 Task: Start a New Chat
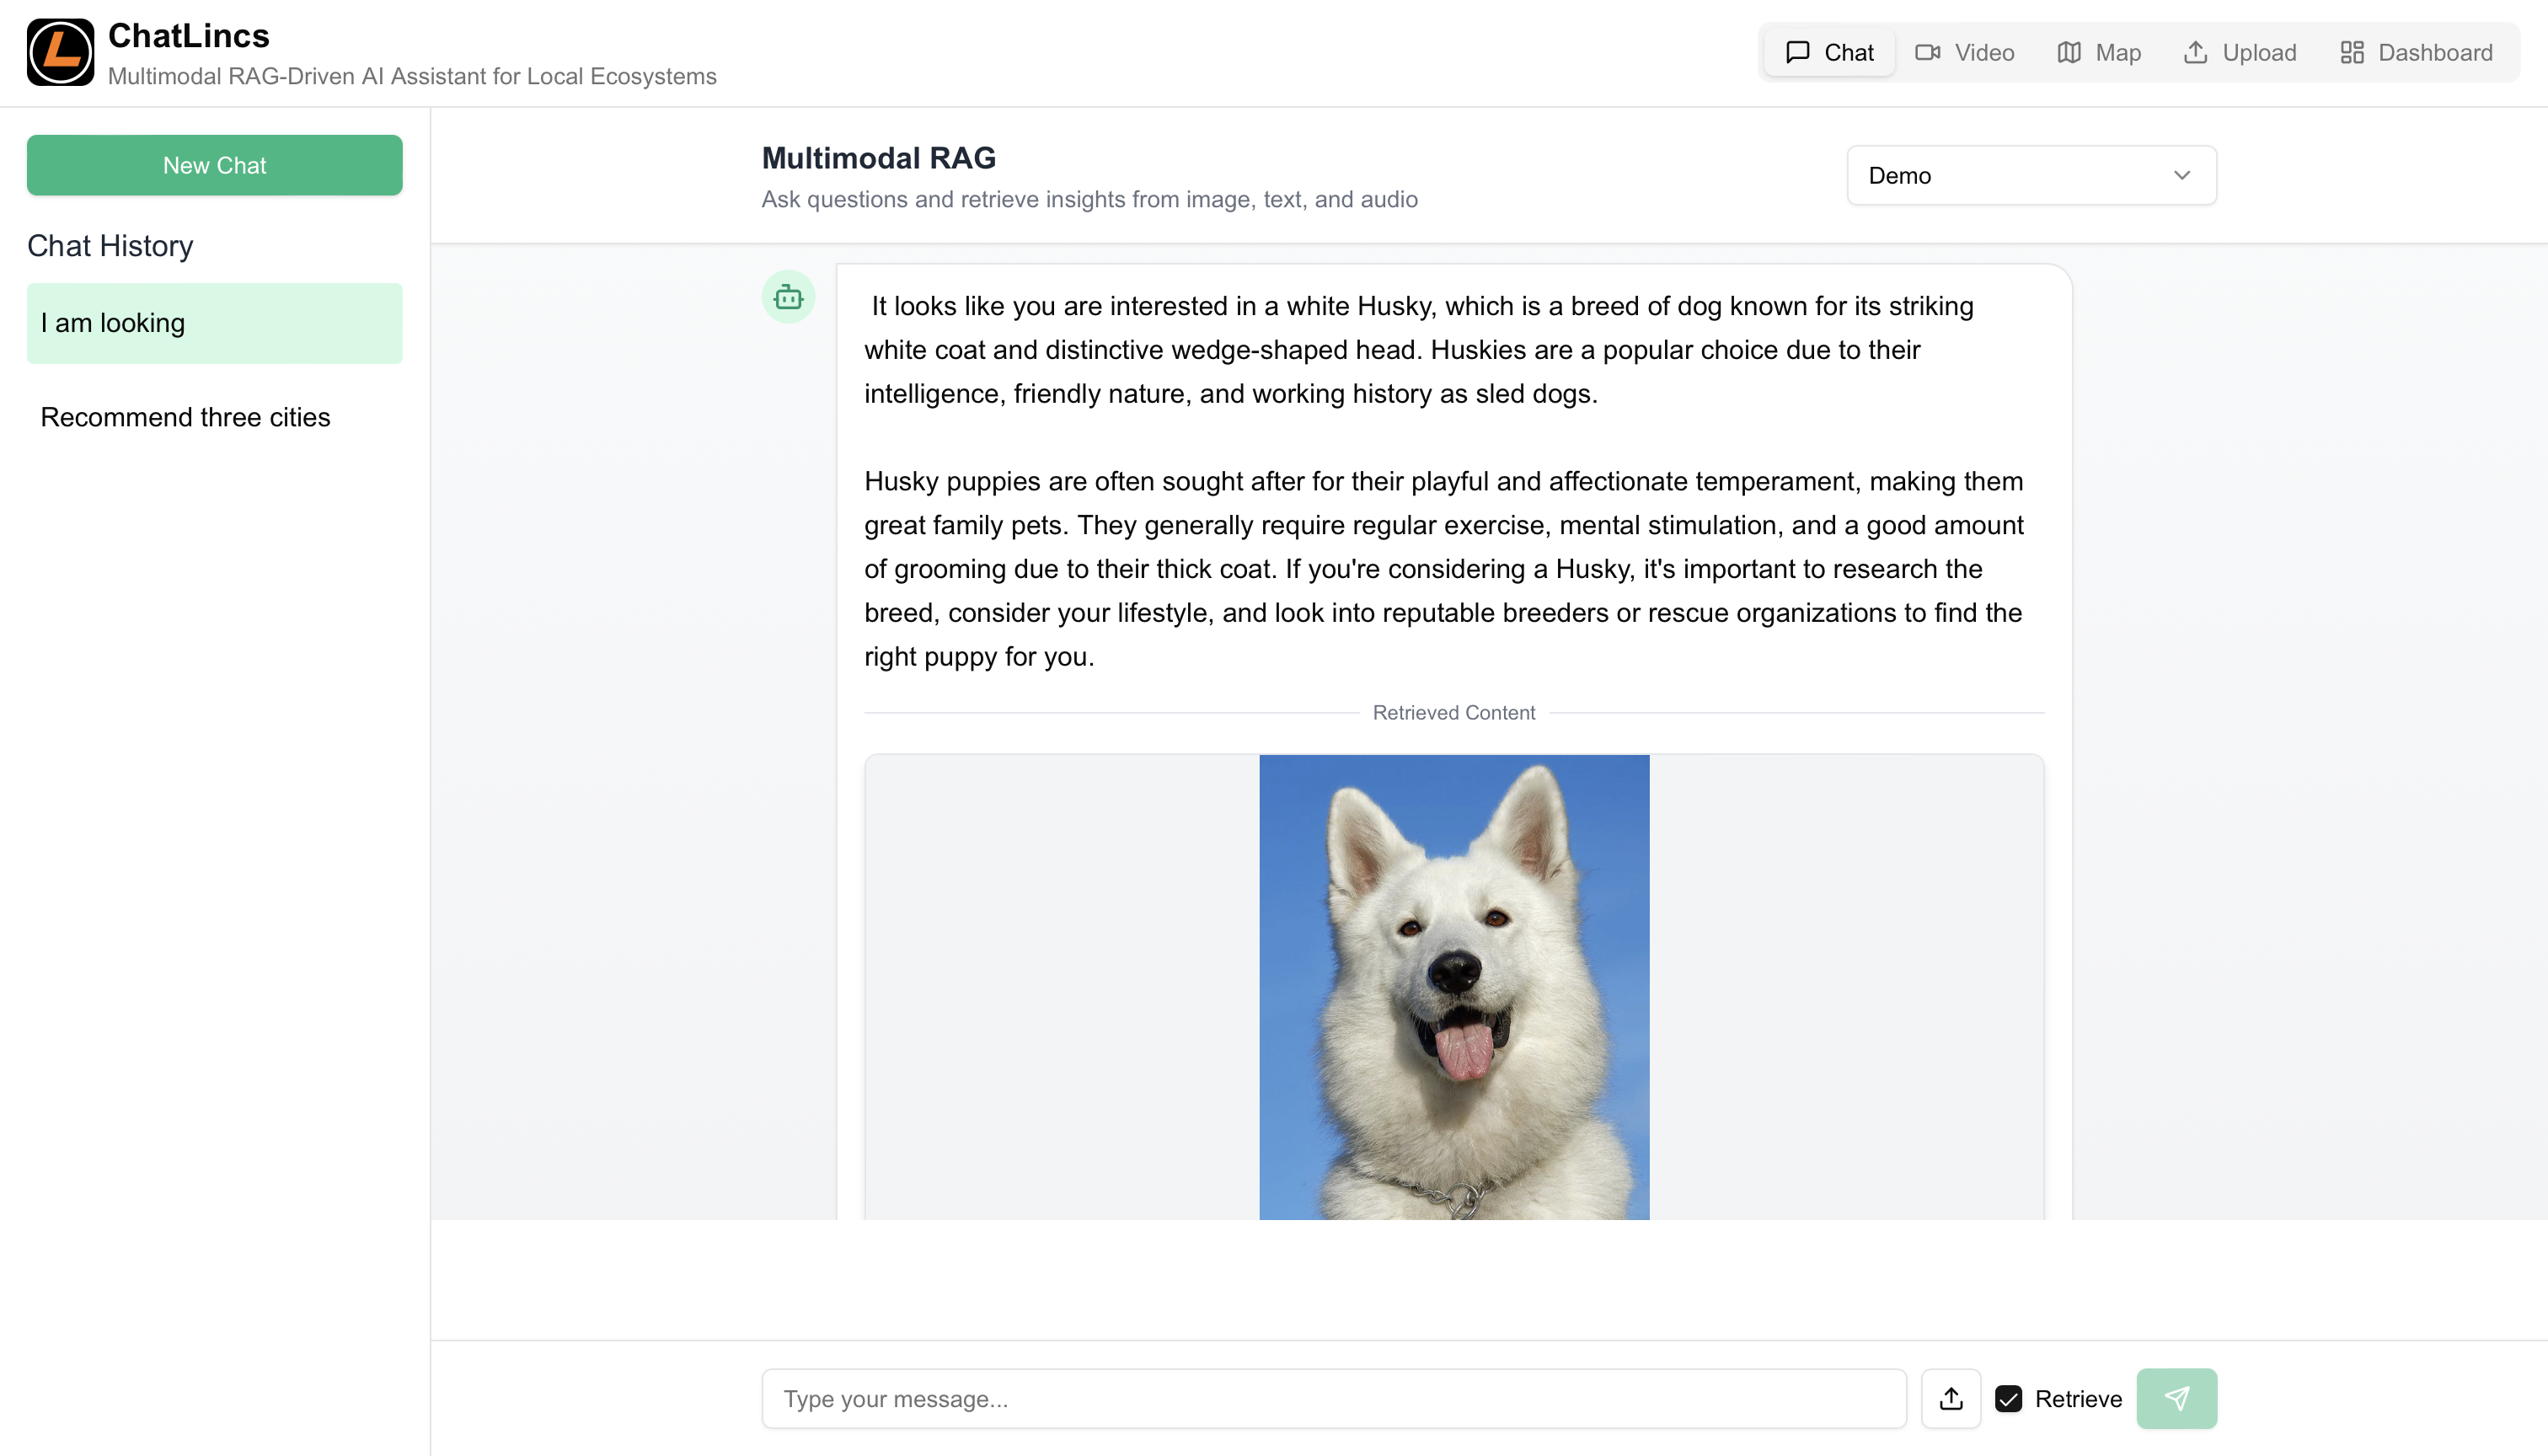click(x=214, y=165)
